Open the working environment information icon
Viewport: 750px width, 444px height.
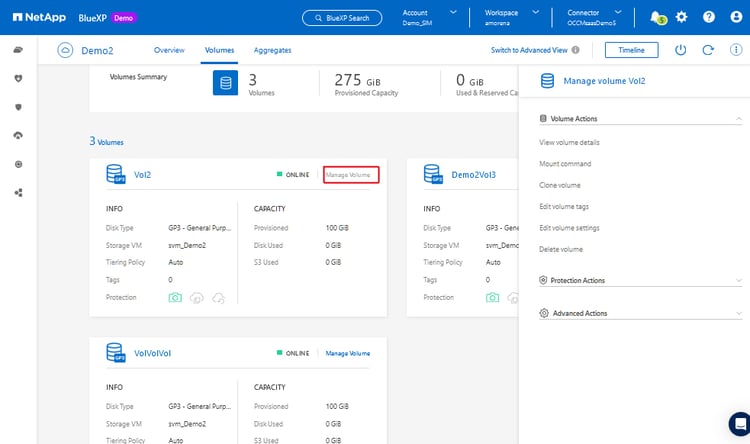tap(735, 50)
